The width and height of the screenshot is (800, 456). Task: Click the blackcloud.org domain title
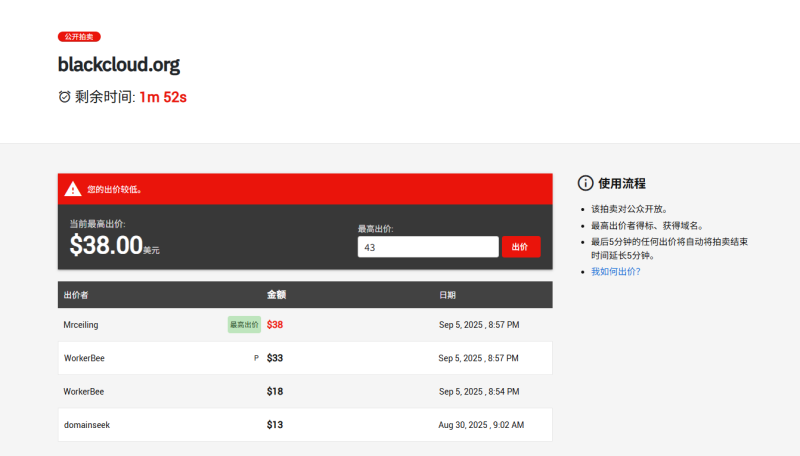(x=119, y=65)
